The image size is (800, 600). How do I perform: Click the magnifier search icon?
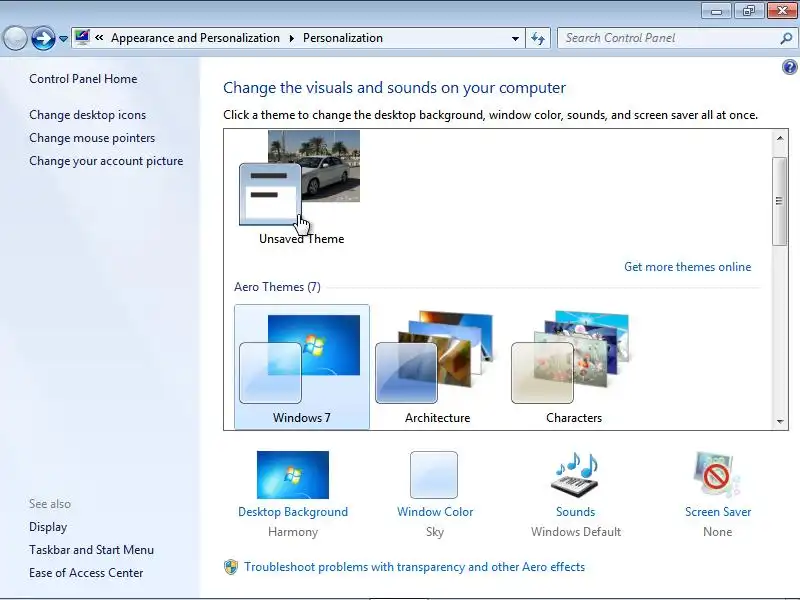coord(786,38)
